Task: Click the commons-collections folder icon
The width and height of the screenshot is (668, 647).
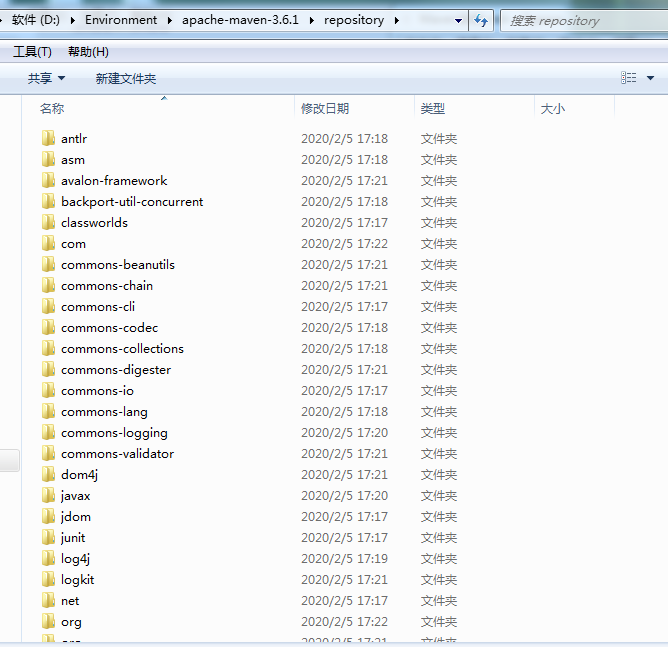Action: [x=48, y=348]
